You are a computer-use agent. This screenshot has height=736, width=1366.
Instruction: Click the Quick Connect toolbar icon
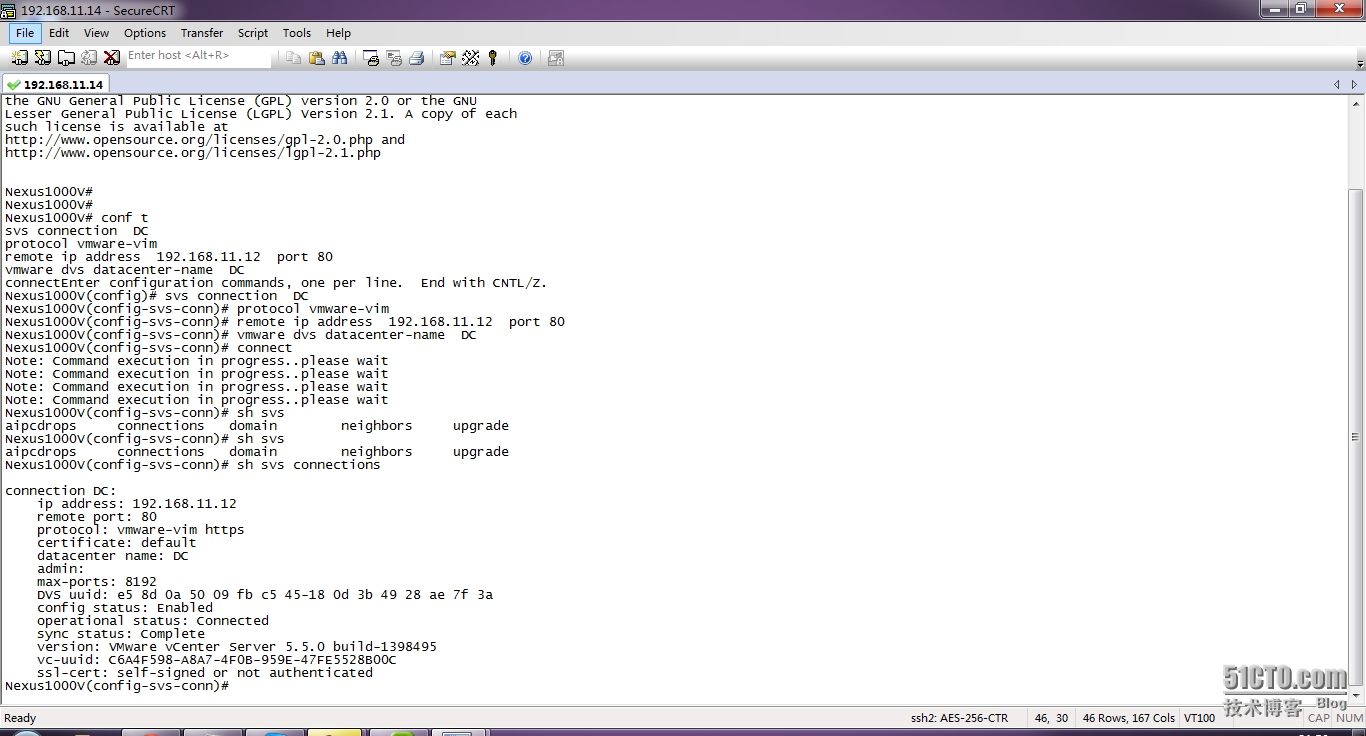(43, 58)
